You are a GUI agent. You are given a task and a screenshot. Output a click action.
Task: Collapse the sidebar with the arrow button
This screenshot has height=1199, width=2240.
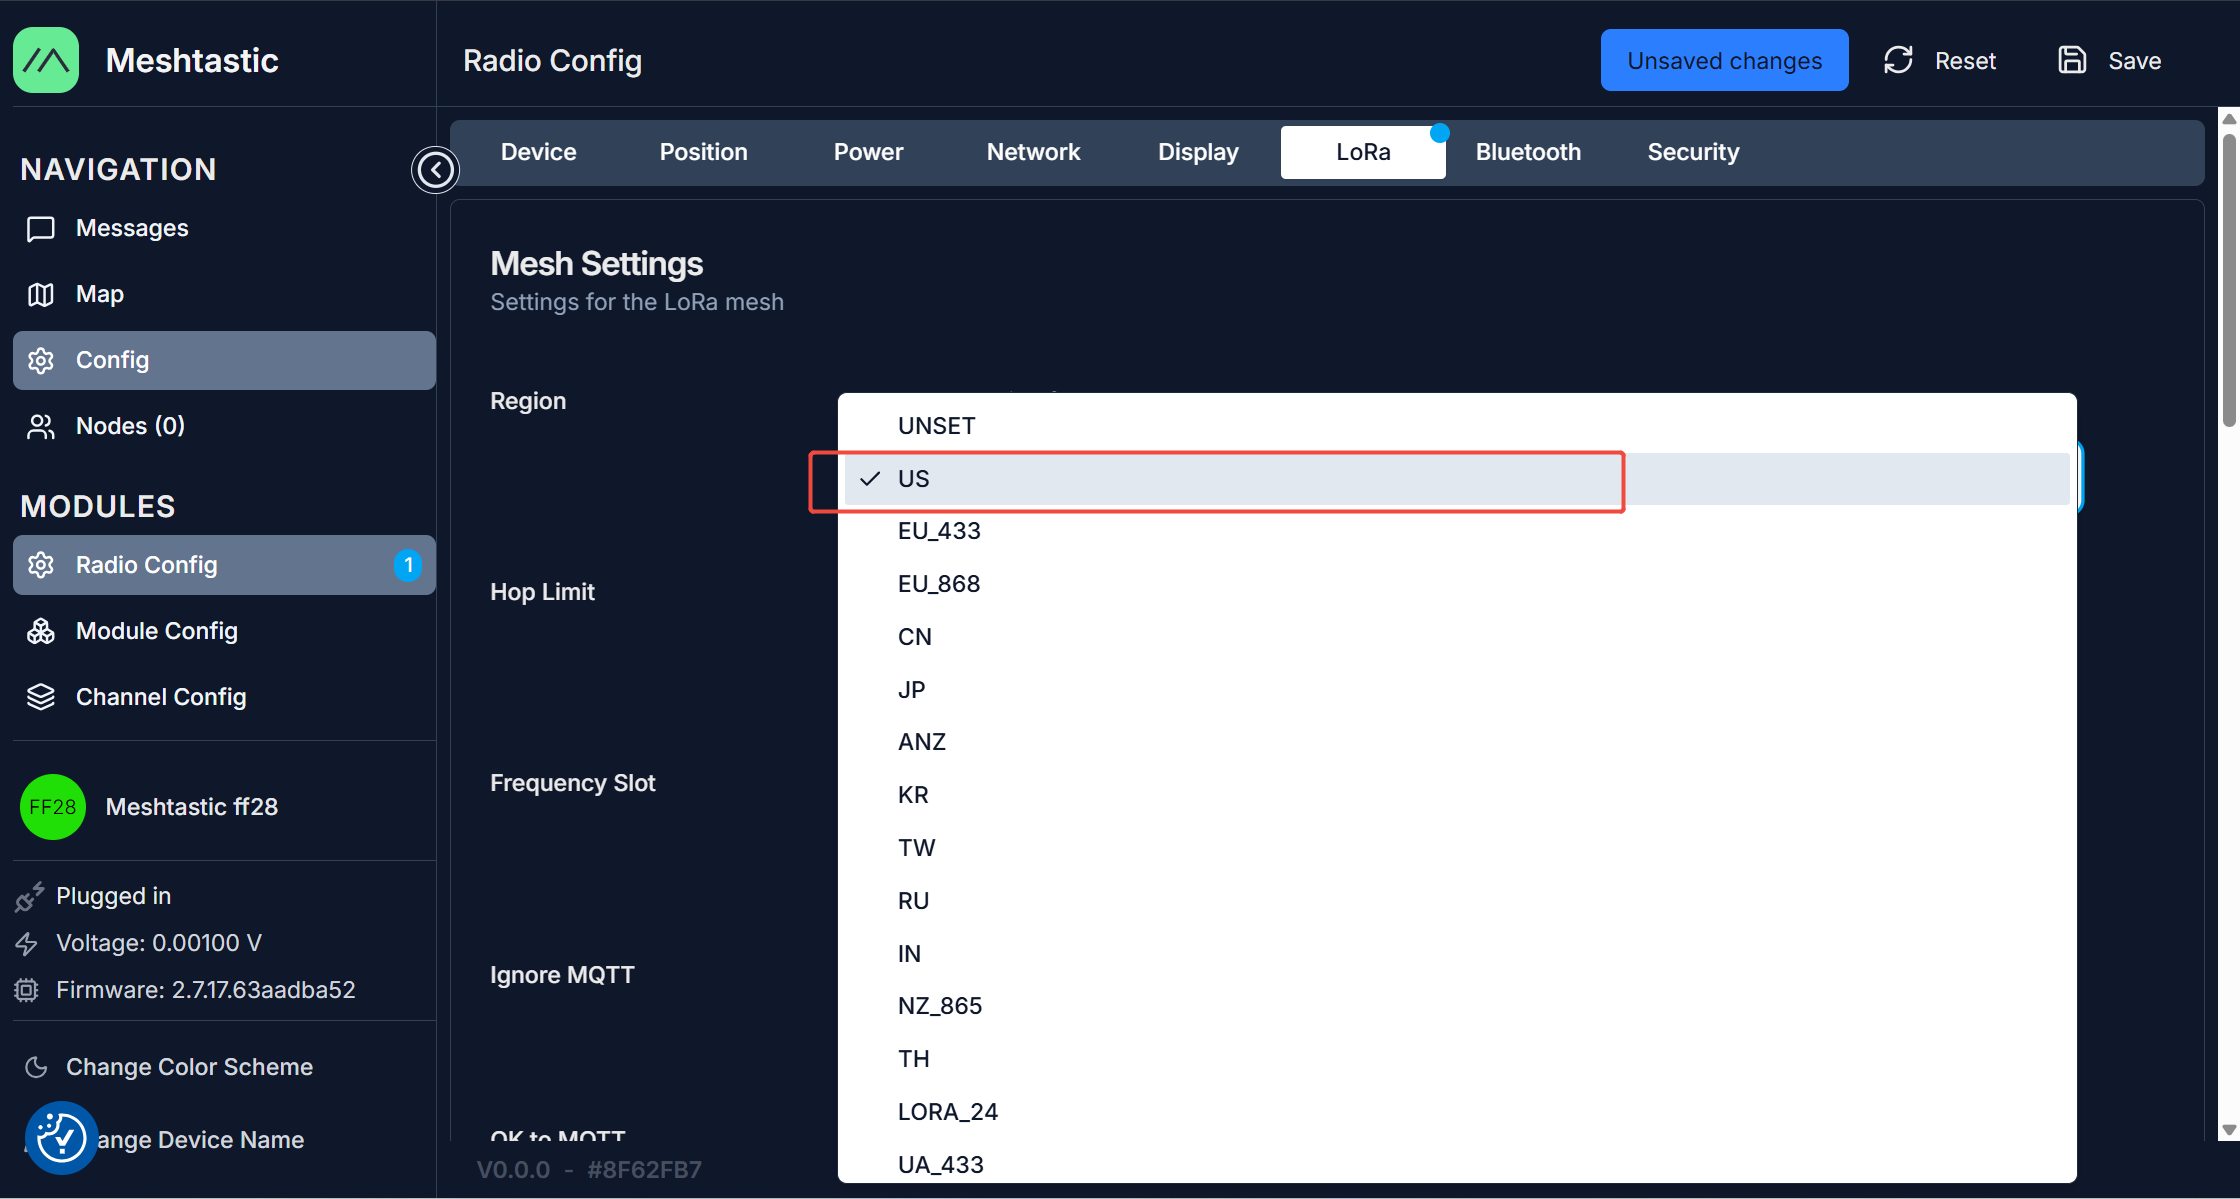click(x=435, y=170)
